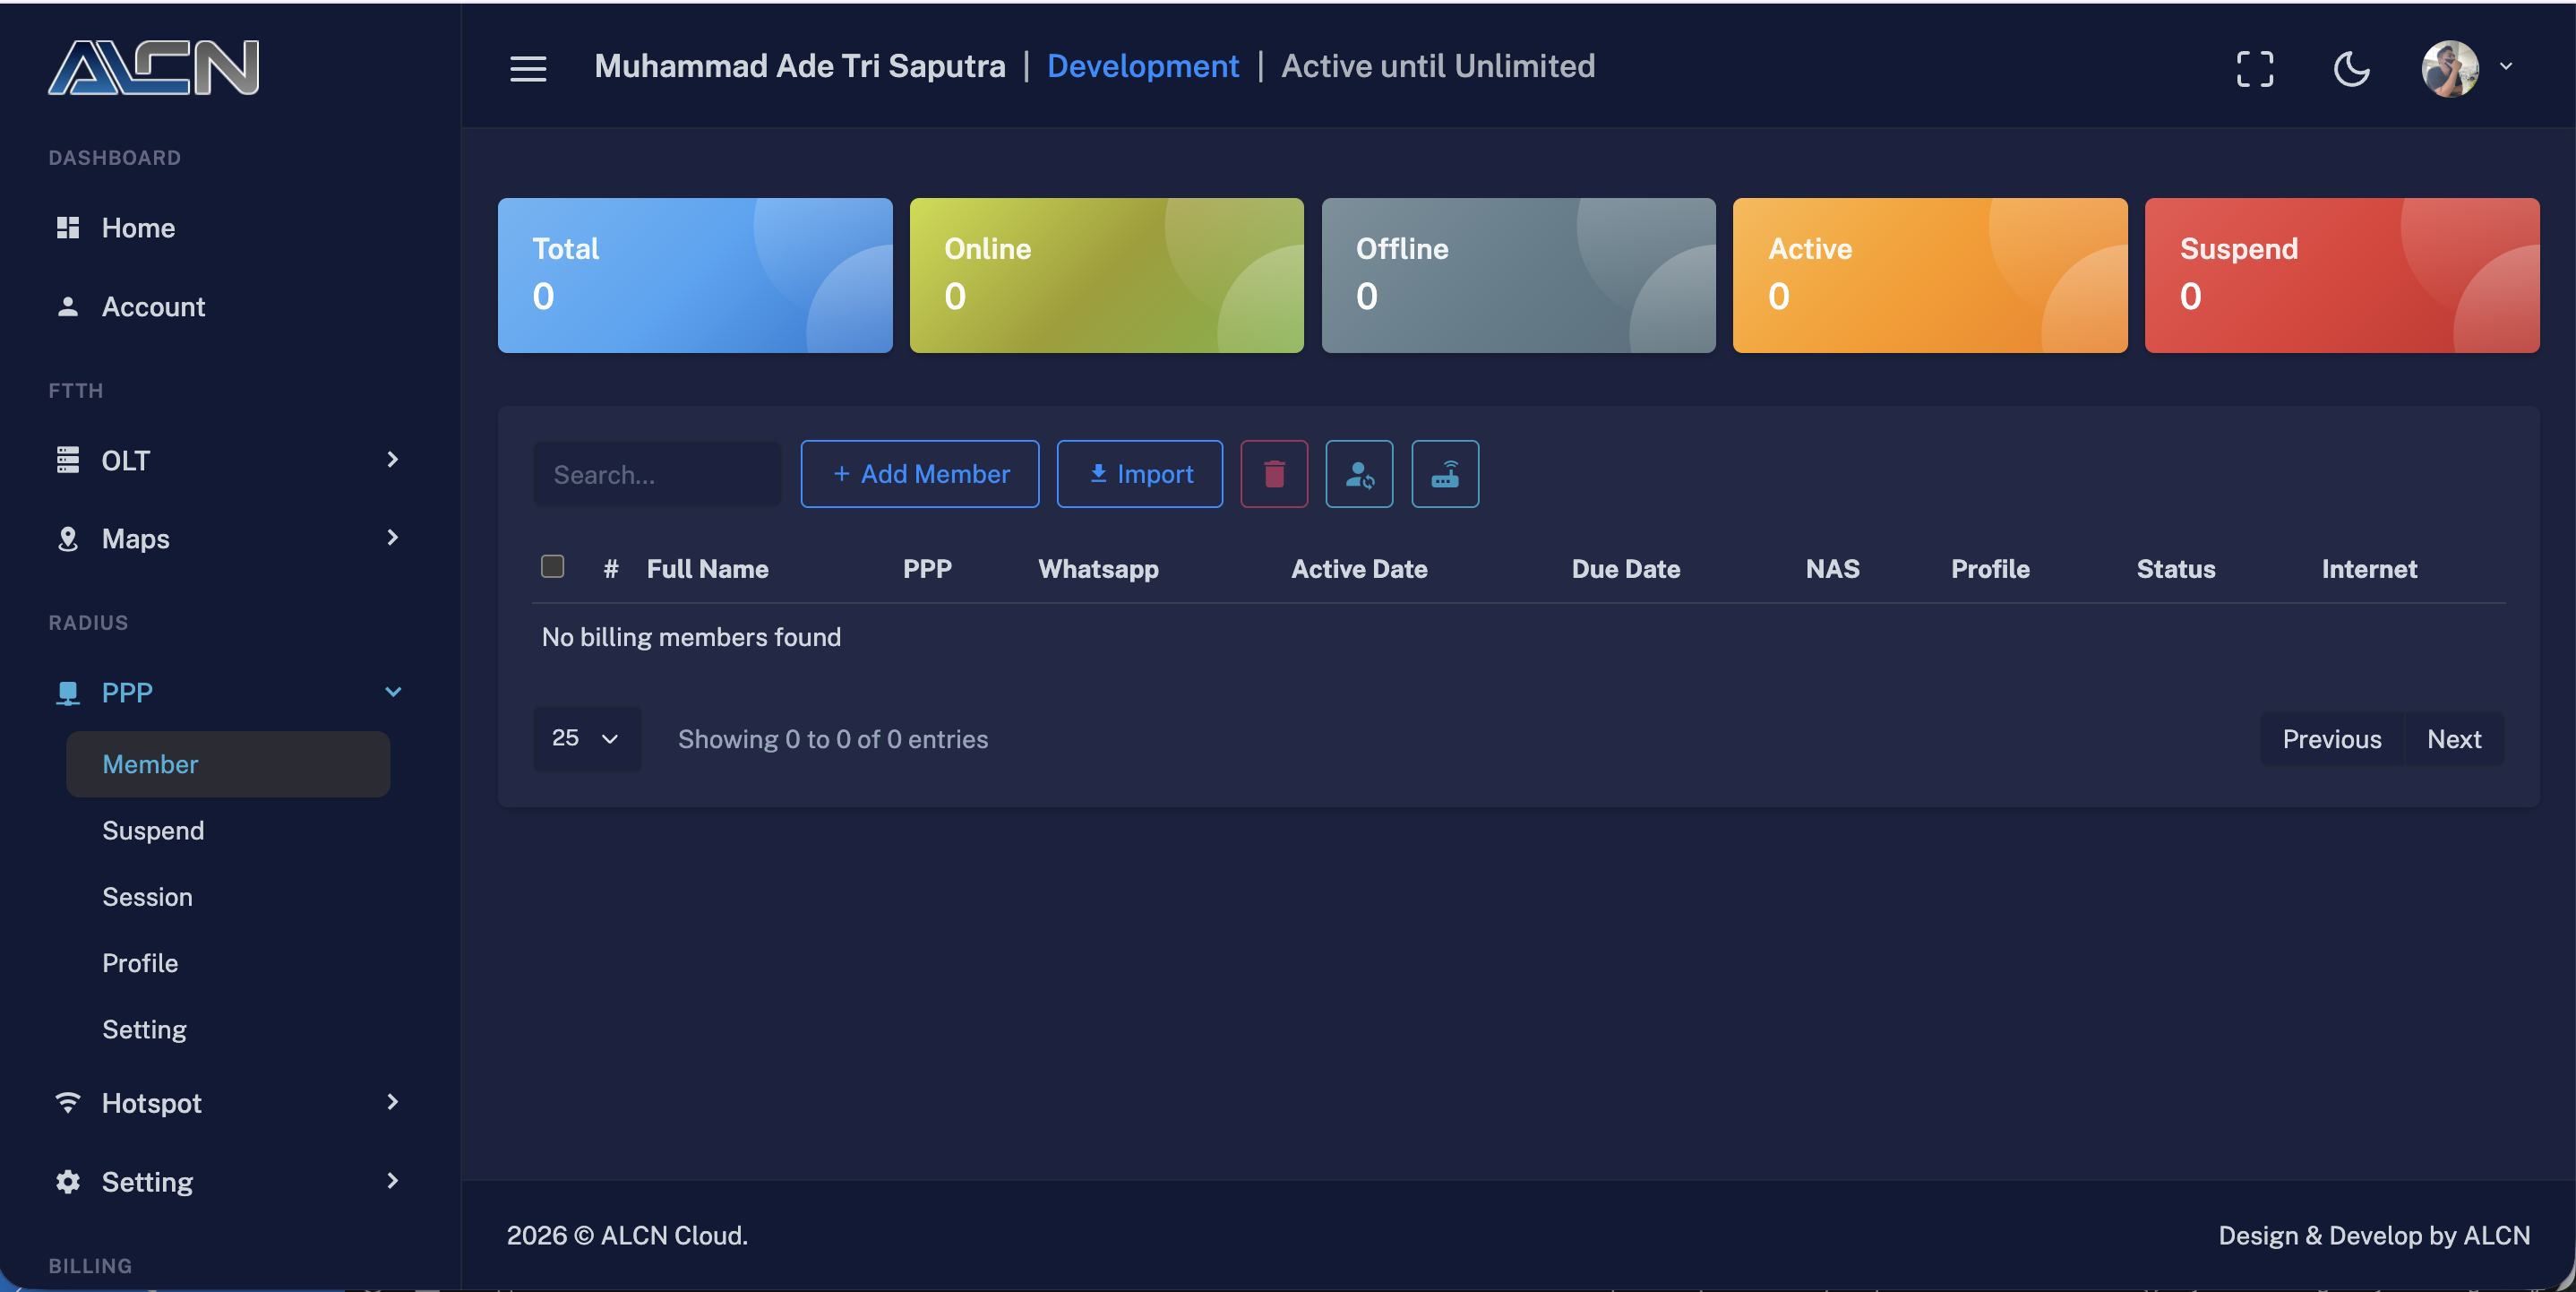Viewport: 2576px width, 1292px height.
Task: Sort by NAS column header
Action: (1832, 568)
